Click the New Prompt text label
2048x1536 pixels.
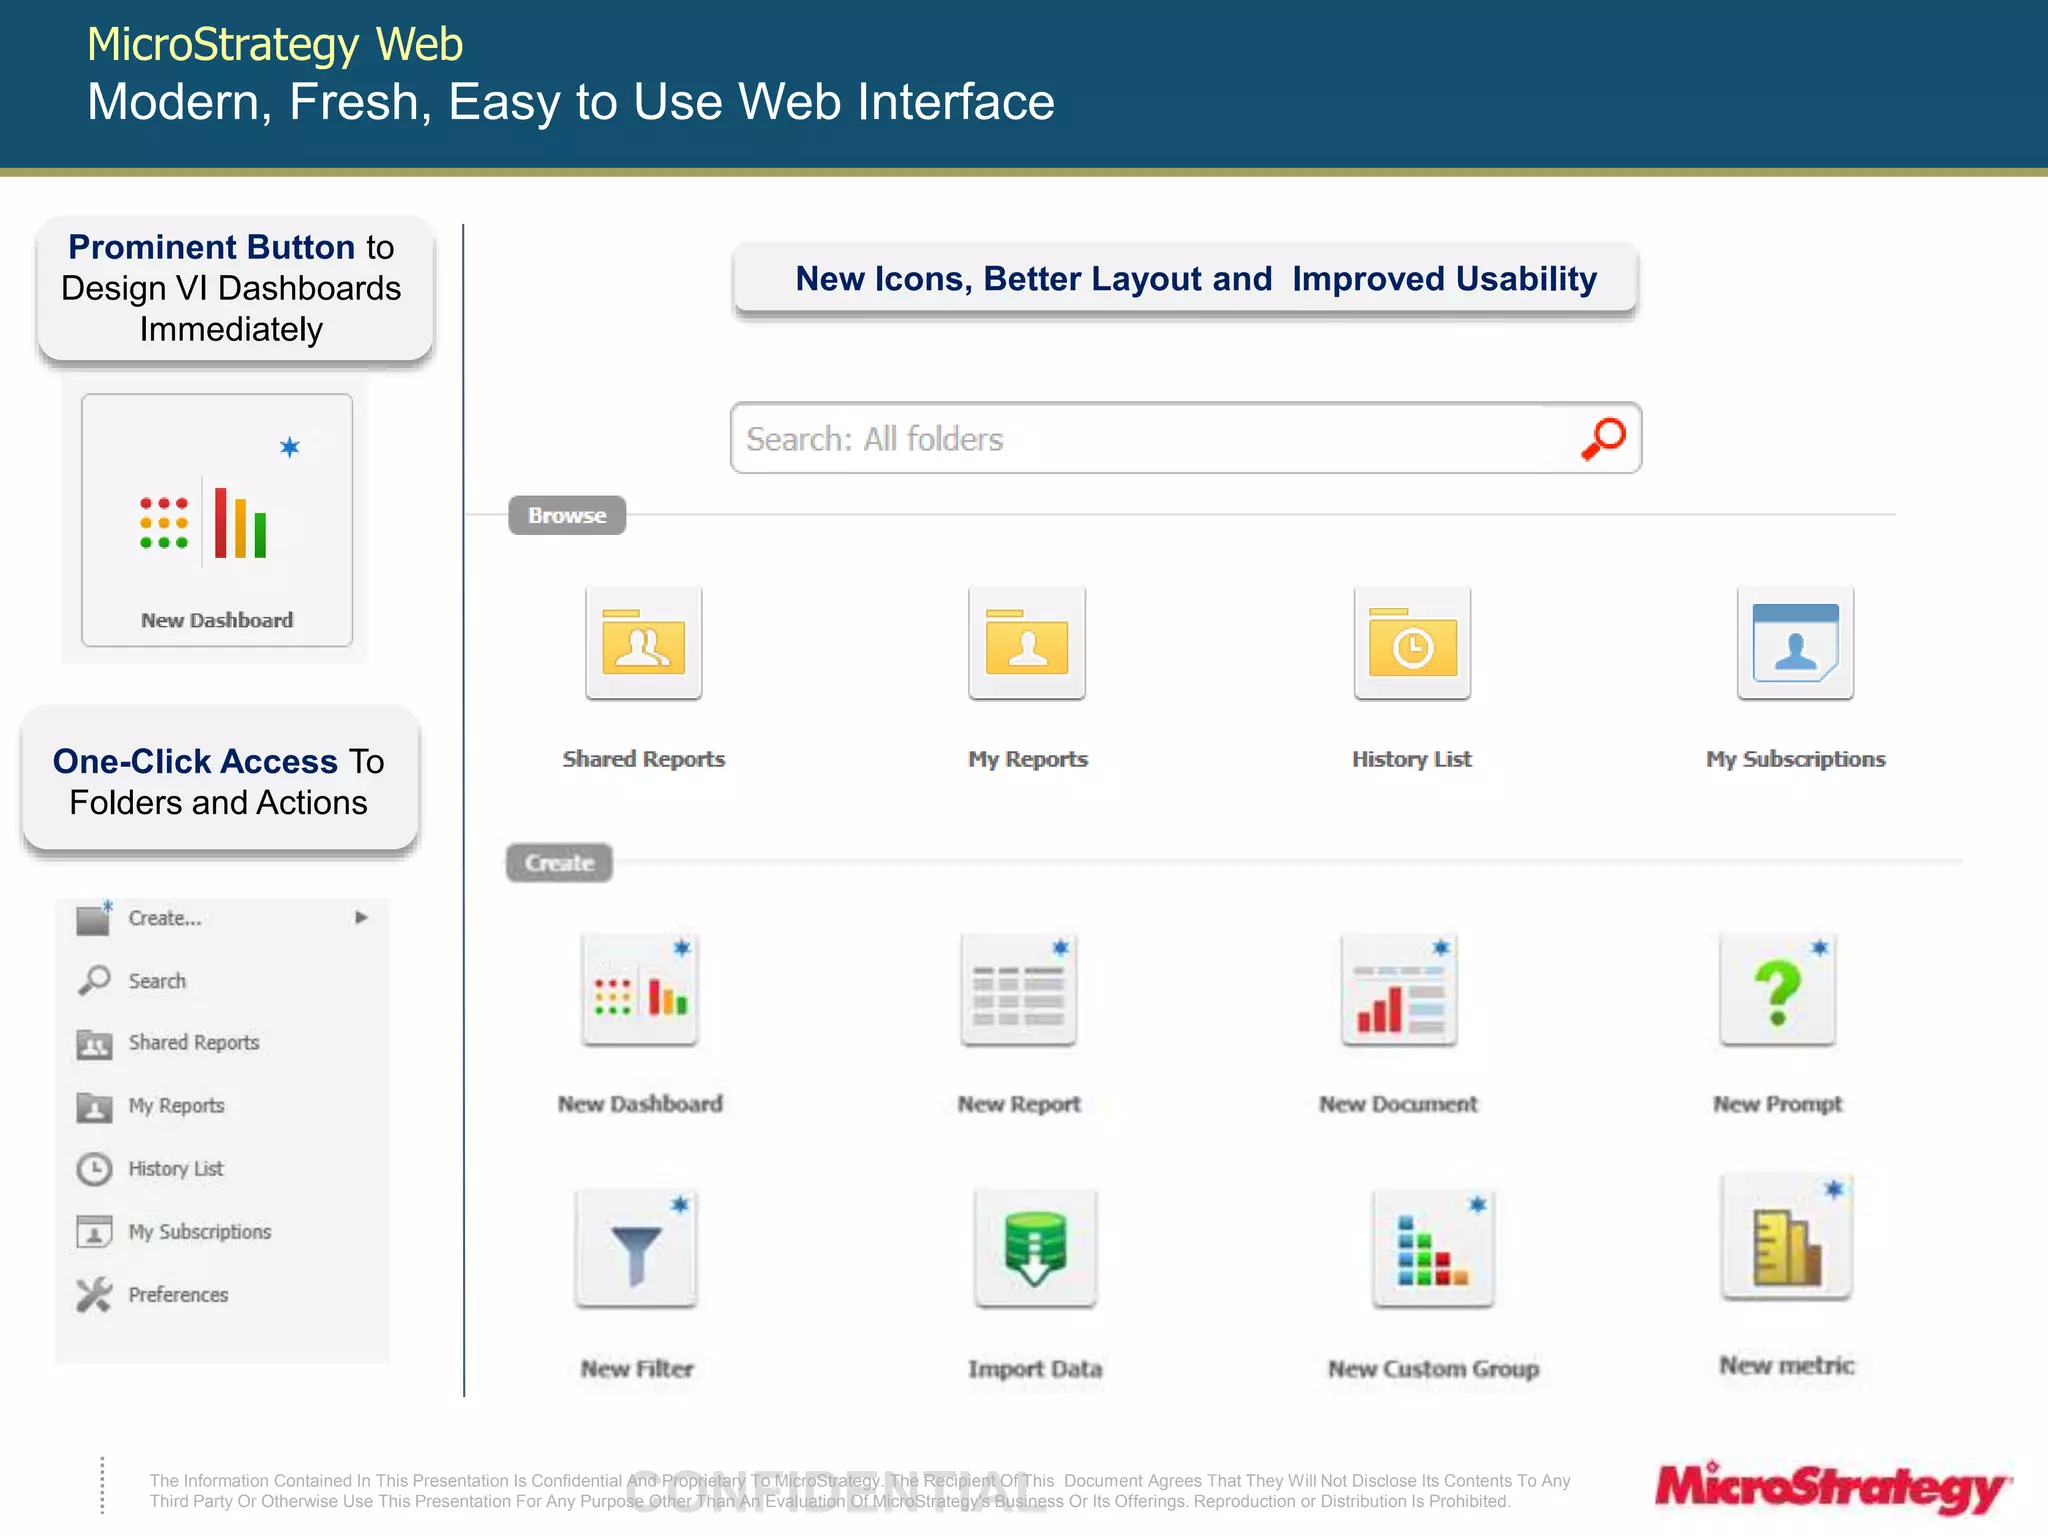tap(1778, 1104)
